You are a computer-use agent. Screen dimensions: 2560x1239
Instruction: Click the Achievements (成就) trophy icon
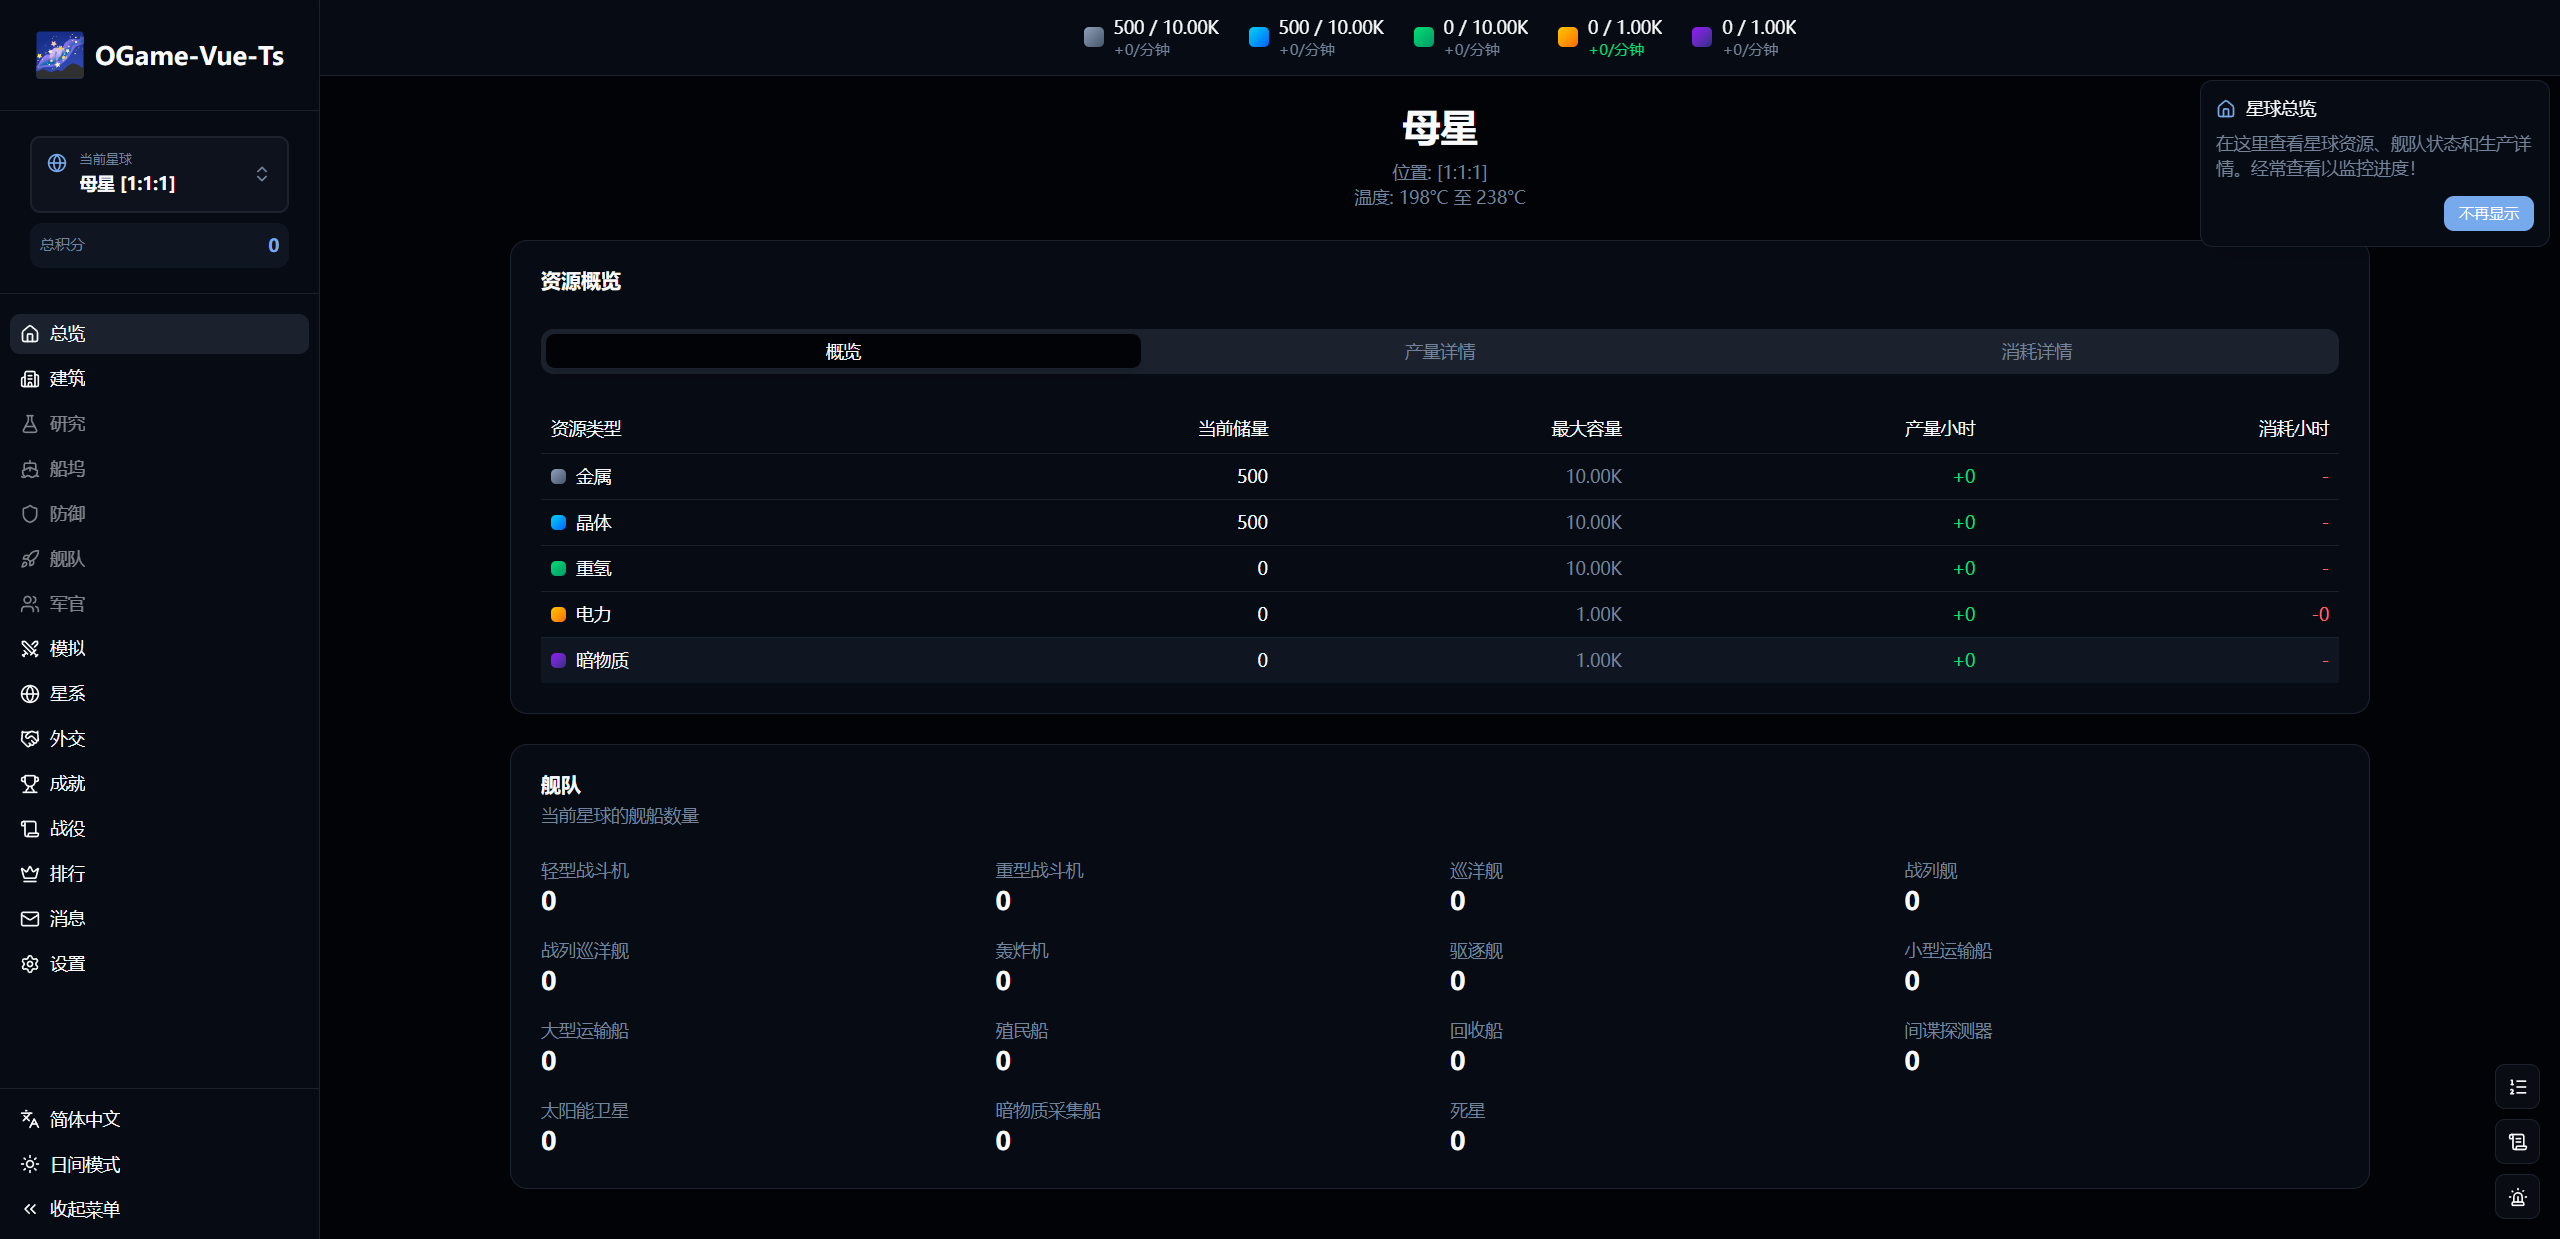(x=30, y=784)
